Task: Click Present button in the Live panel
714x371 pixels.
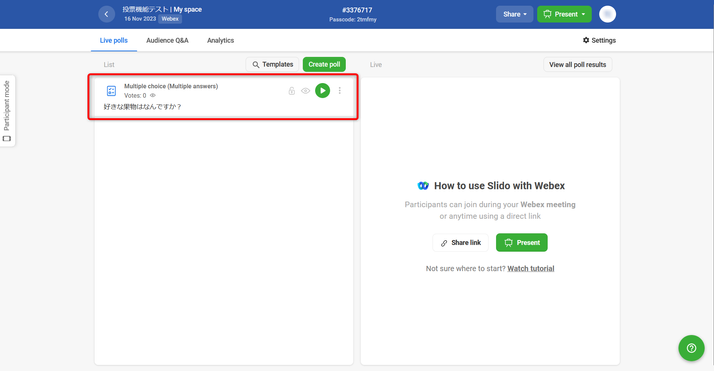Action: [522, 243]
